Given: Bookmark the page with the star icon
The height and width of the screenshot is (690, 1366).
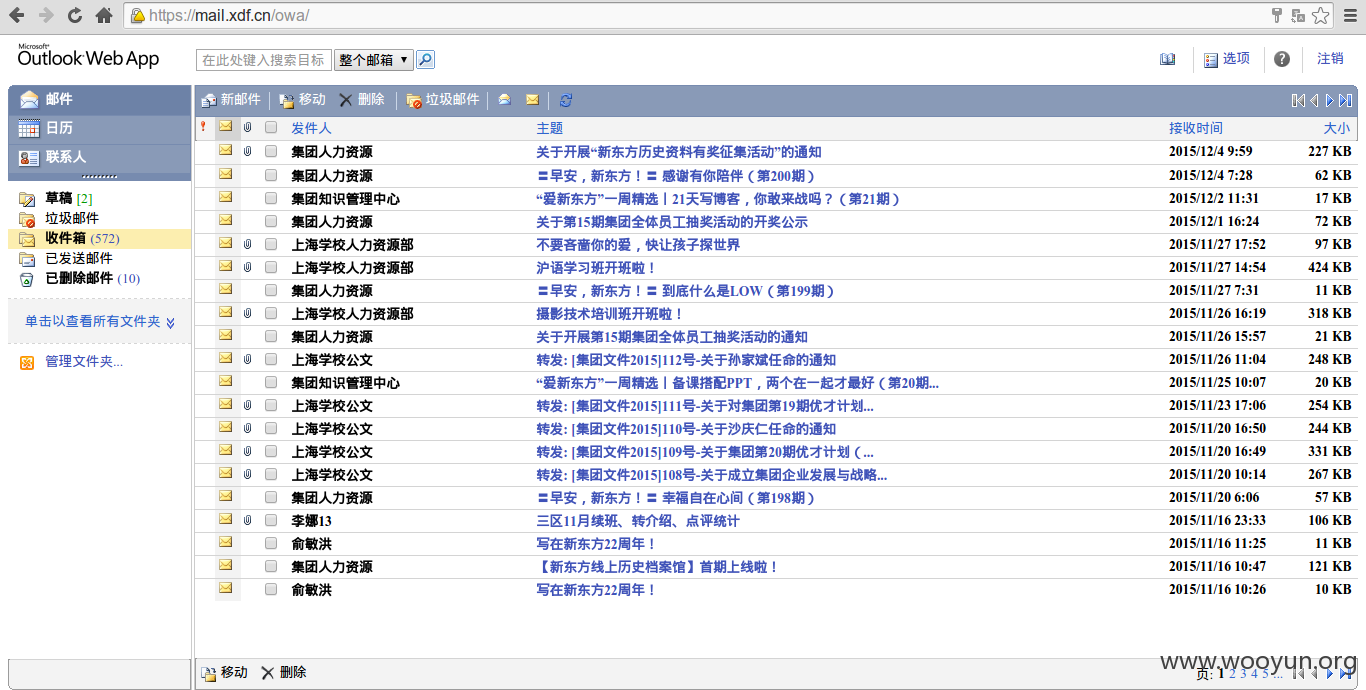Looking at the screenshot, I should tap(1321, 15).
